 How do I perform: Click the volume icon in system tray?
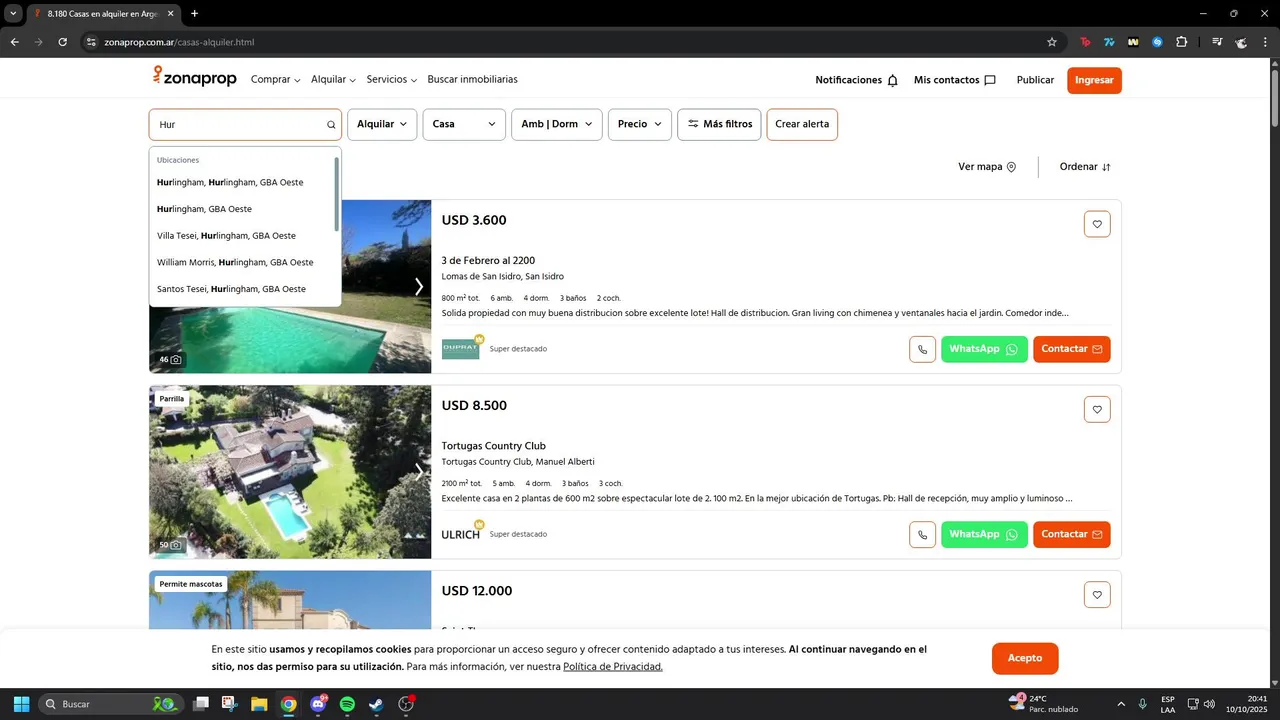tap(1210, 704)
